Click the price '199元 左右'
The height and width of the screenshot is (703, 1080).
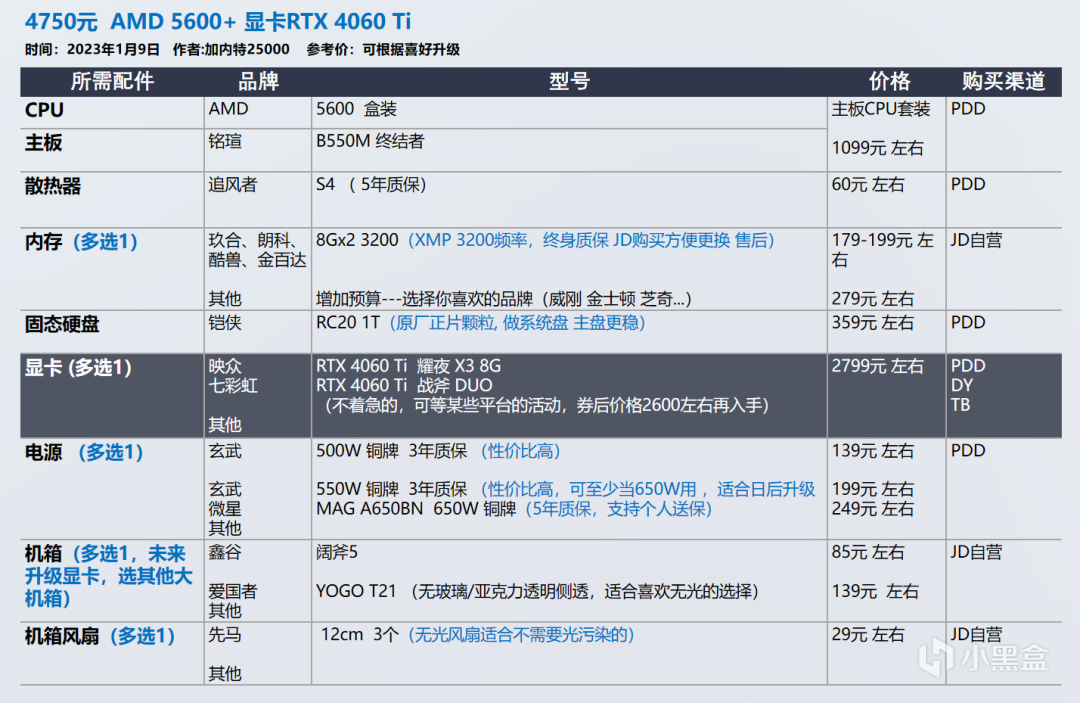873,490
